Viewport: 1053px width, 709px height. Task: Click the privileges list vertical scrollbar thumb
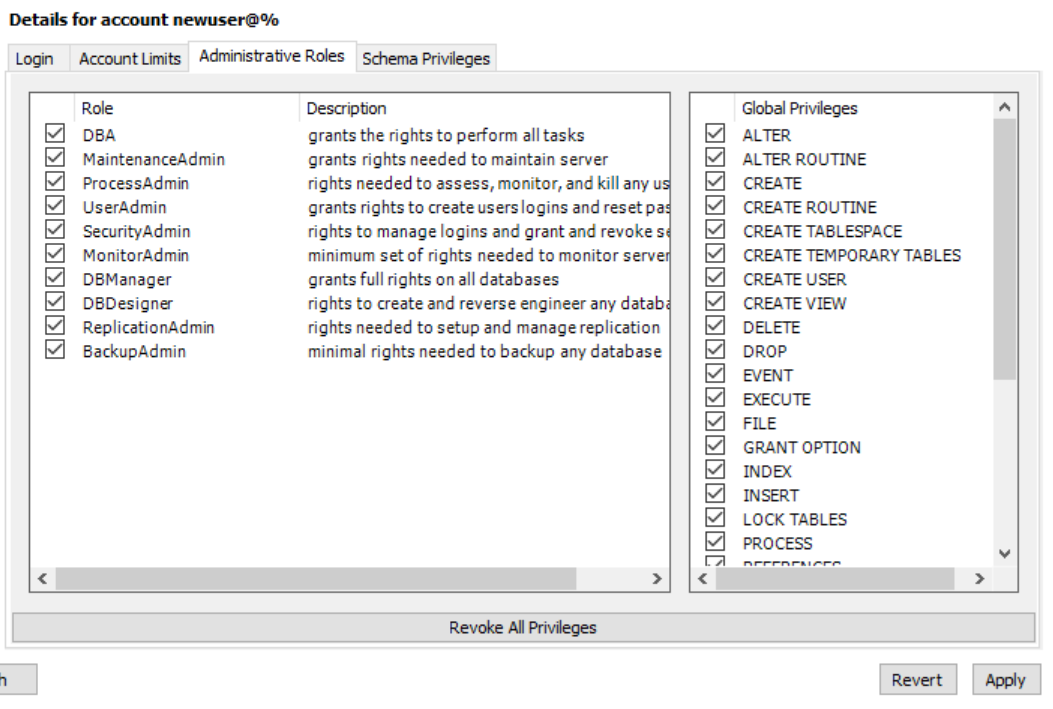tap(1005, 249)
